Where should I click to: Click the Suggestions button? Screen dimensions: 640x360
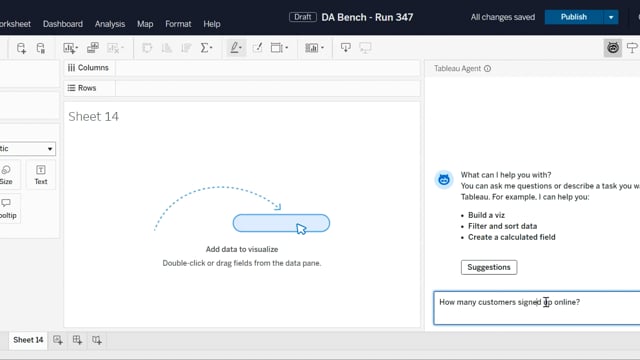pyautogui.click(x=489, y=267)
